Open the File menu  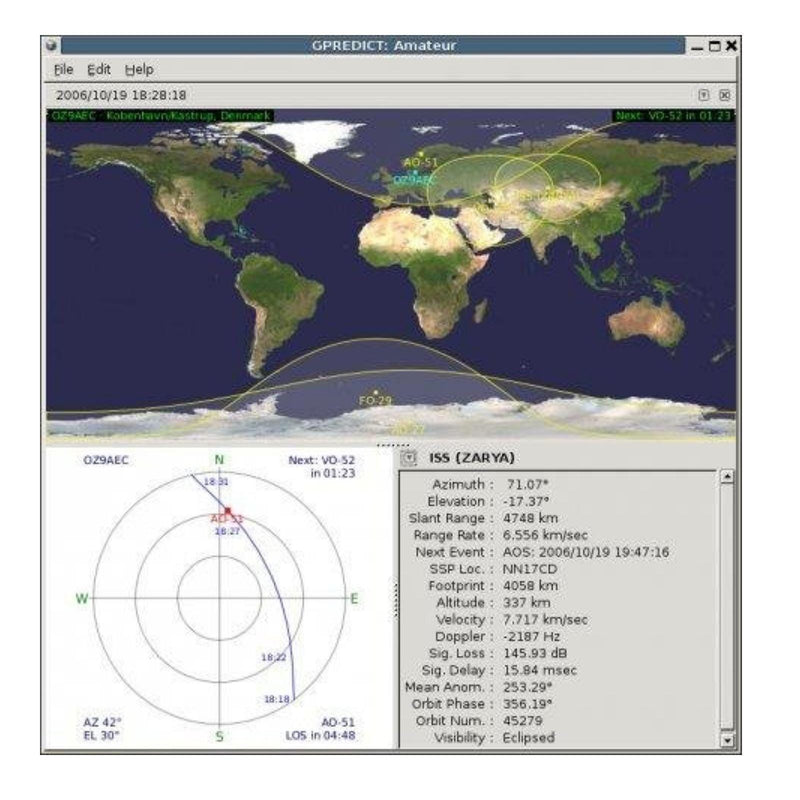point(63,69)
